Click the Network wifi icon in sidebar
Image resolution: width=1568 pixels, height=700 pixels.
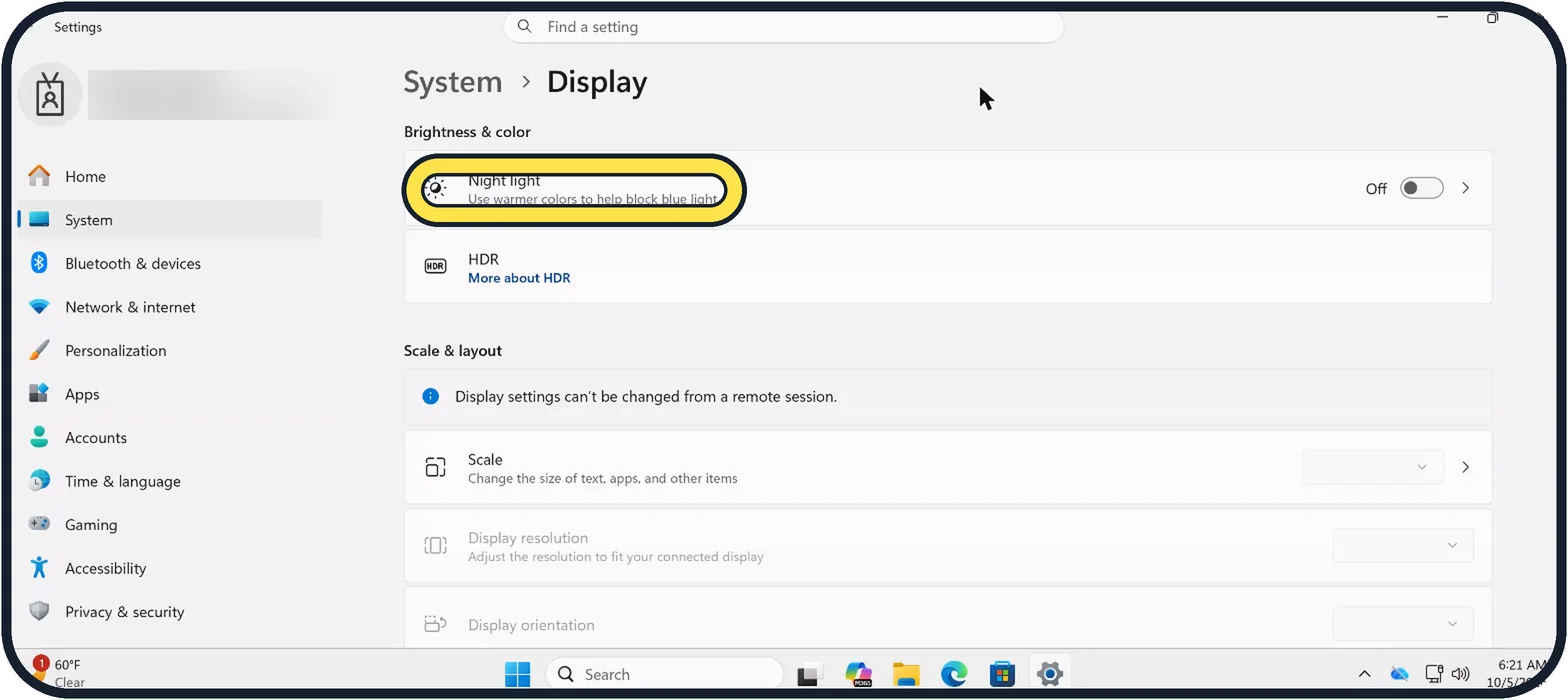[39, 307]
